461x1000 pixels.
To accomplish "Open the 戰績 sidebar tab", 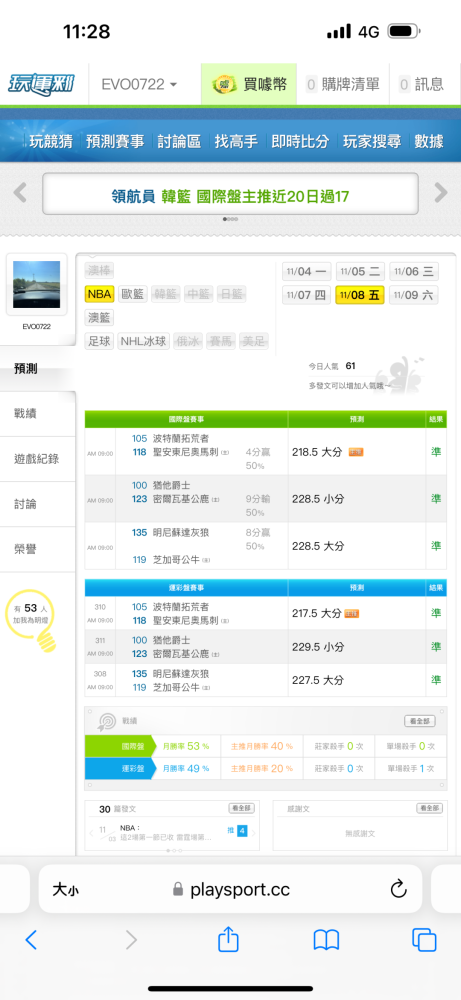I will 38,414.
